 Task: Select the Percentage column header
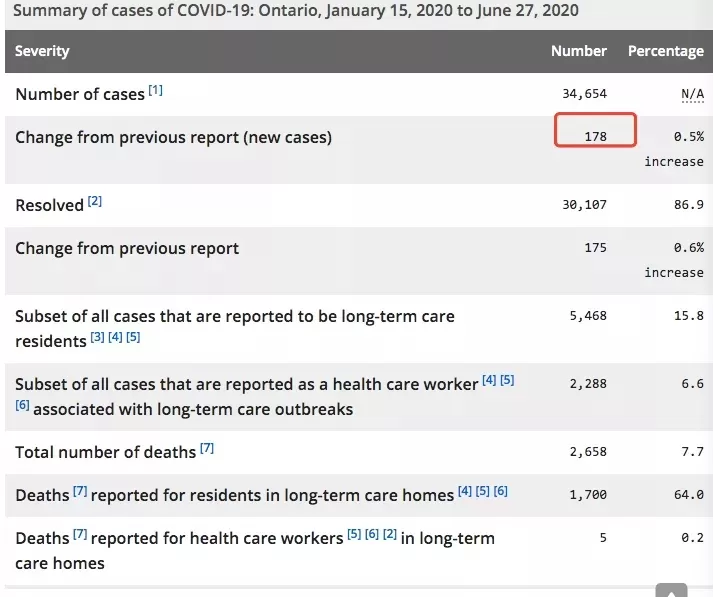click(x=666, y=51)
